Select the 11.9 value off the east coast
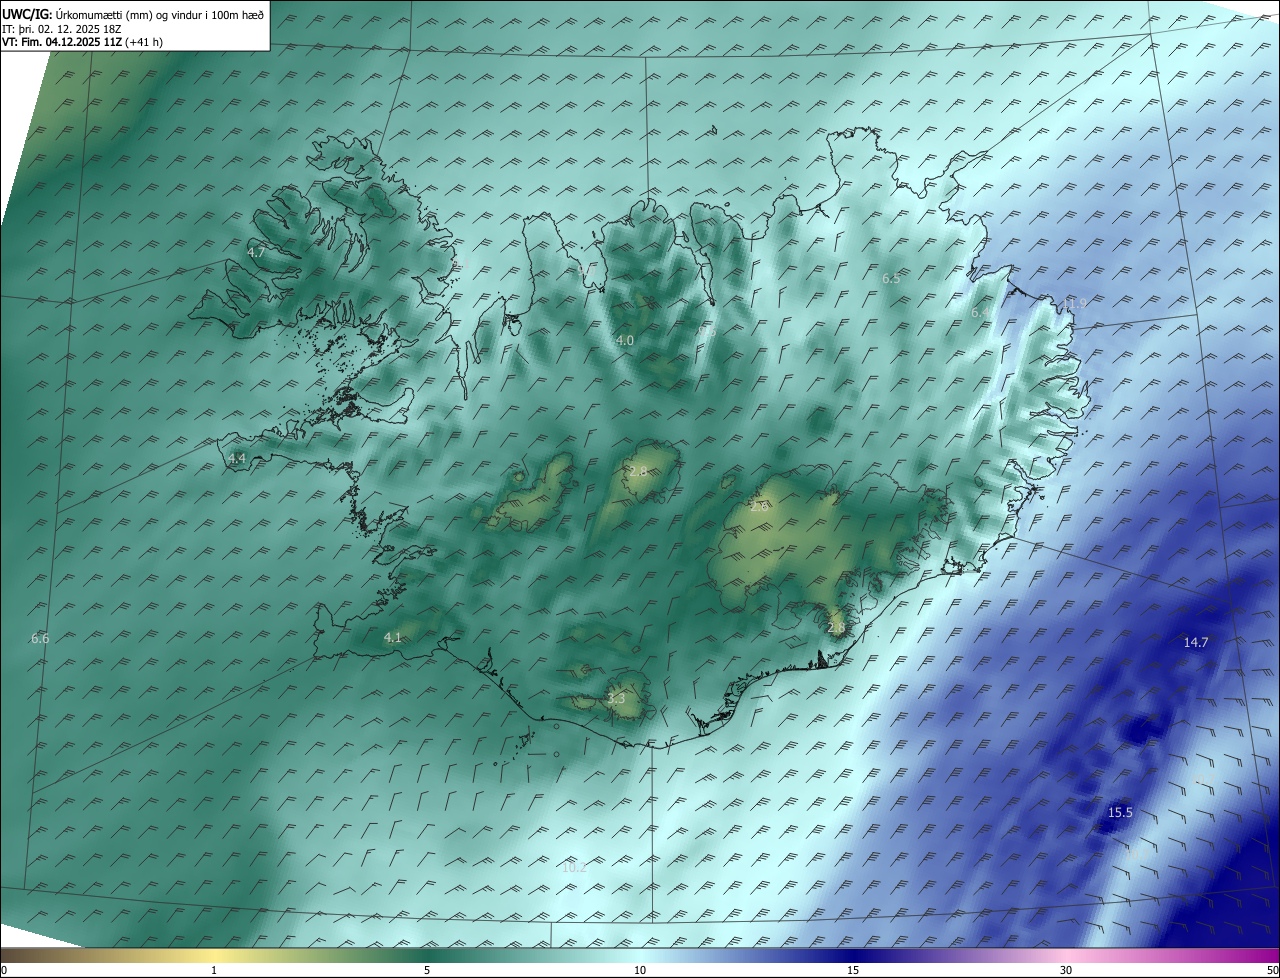Image resolution: width=1280 pixels, height=978 pixels. tap(1073, 303)
